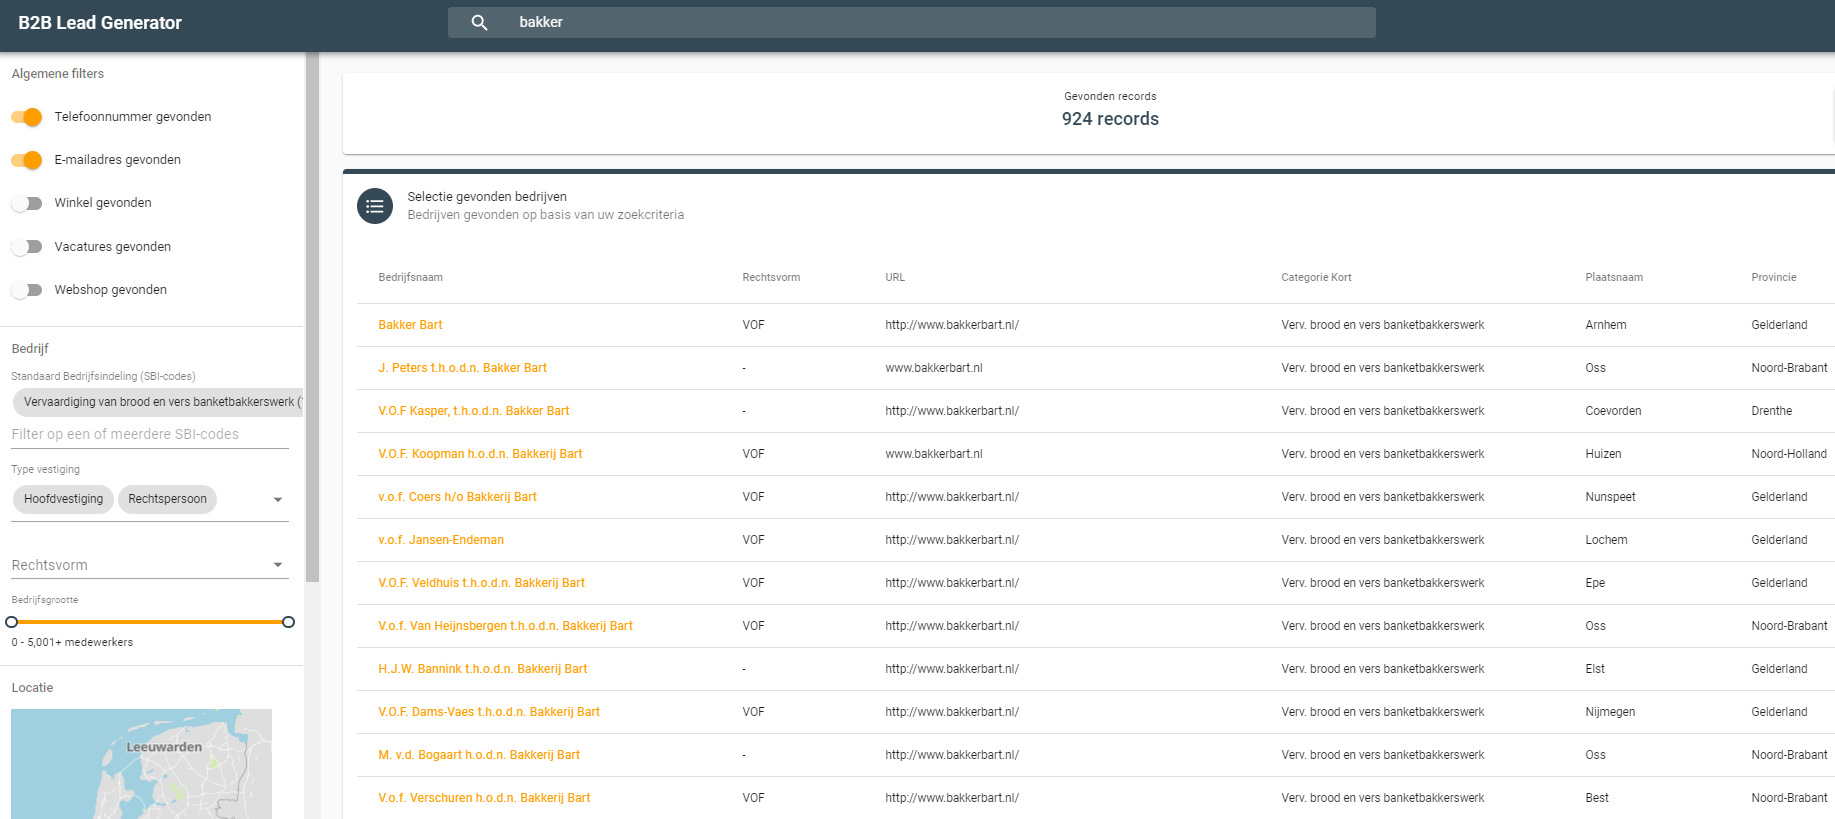Sort by Bedrijfsnaam column header
The image size is (1835, 819).
coord(410,277)
